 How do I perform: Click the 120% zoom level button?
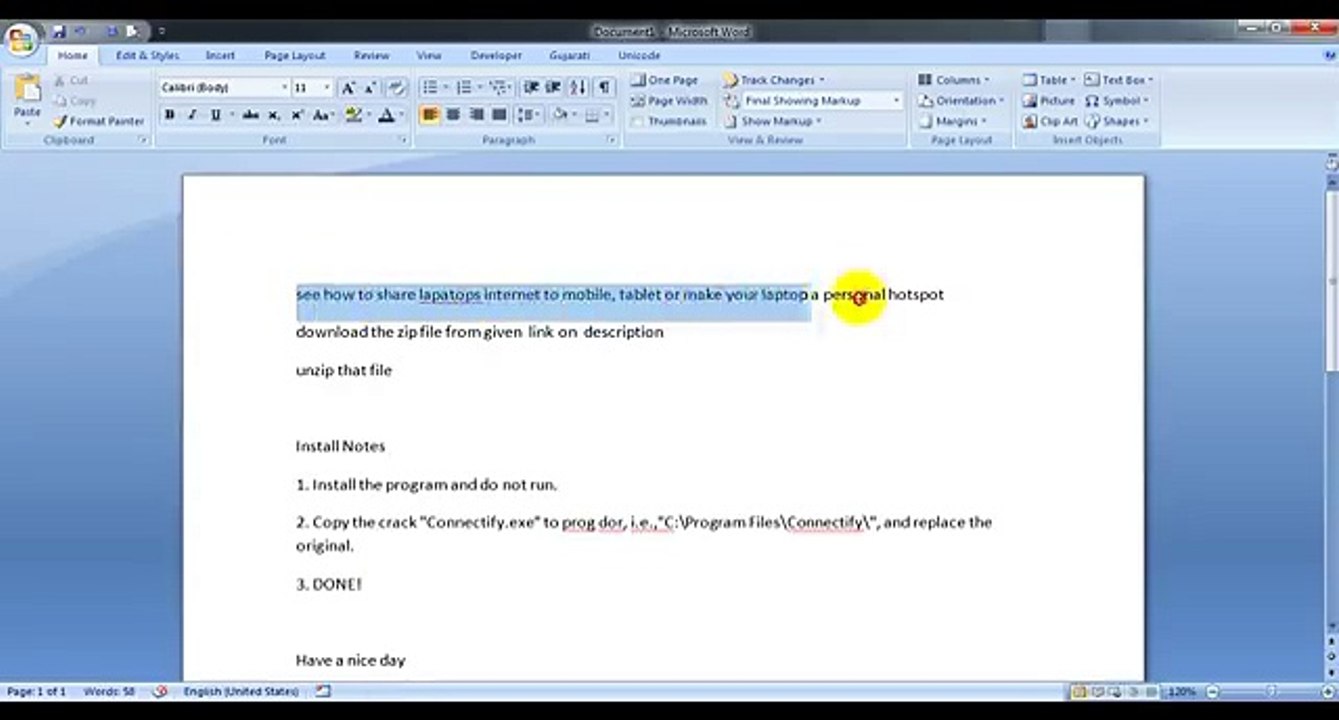click(1182, 691)
